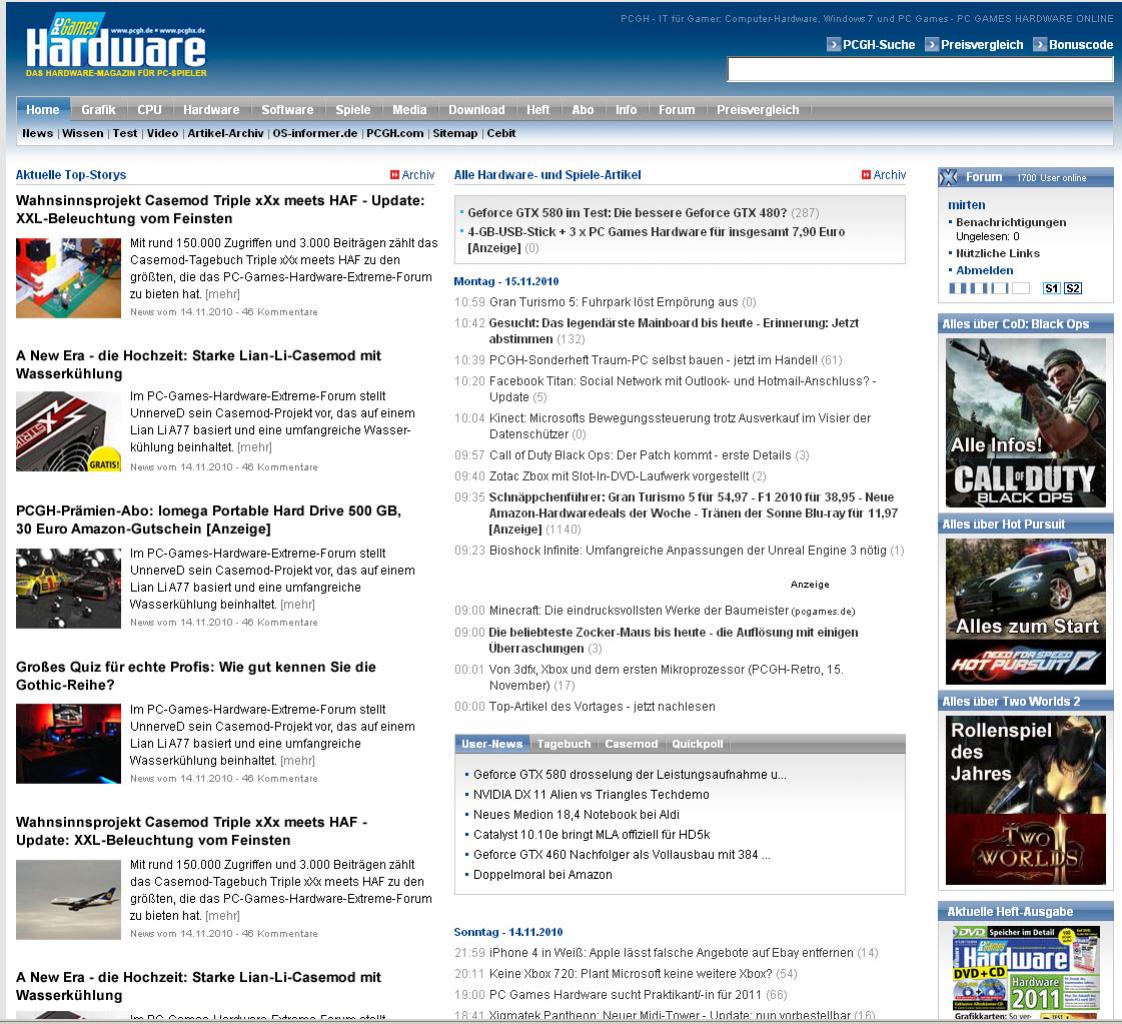Screen dimensions: 1122x1024
Task: Open the OS-informer.de link
Action: pos(315,133)
